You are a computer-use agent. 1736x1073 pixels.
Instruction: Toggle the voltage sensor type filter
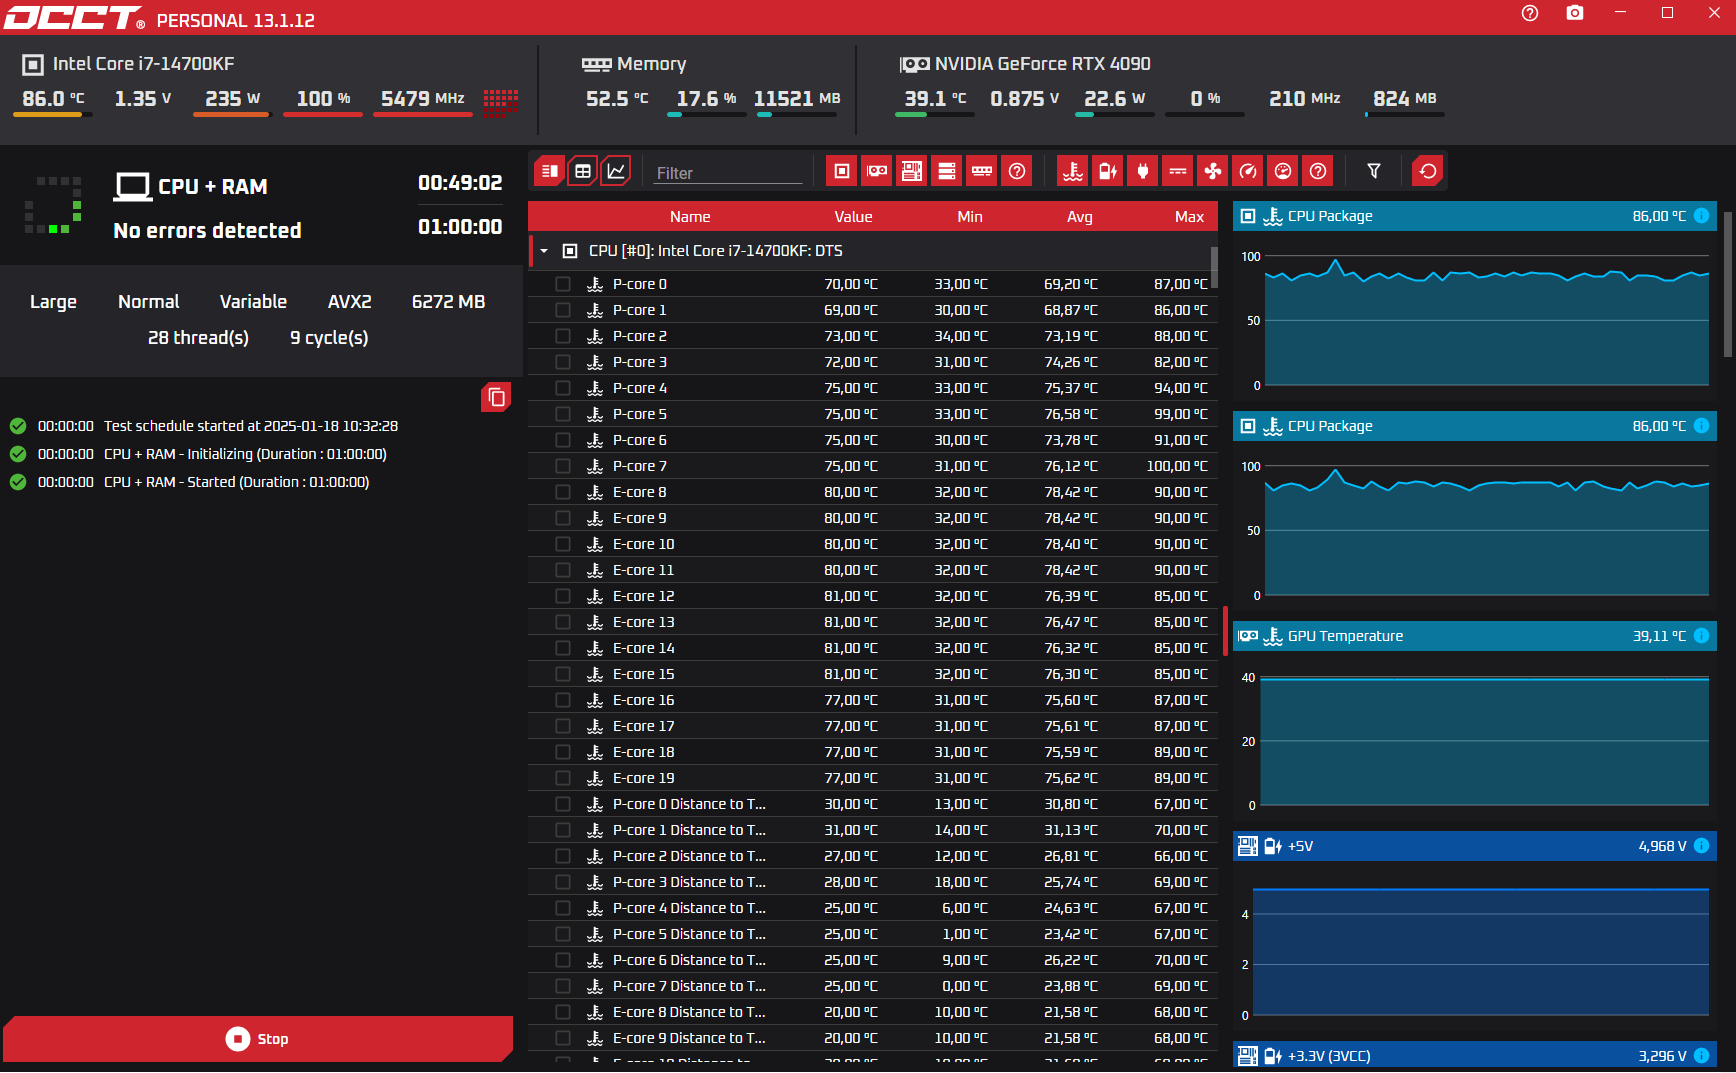1108,171
